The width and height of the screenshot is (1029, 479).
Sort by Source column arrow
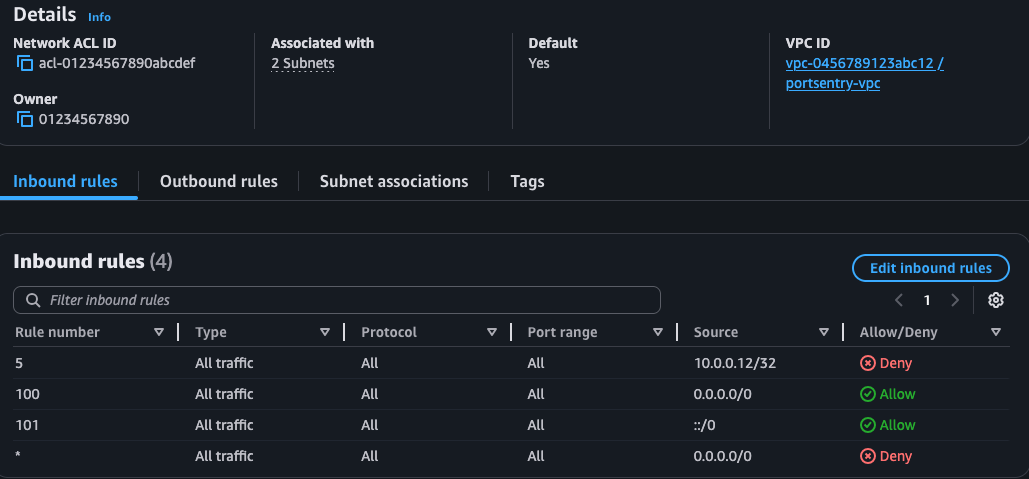823,332
